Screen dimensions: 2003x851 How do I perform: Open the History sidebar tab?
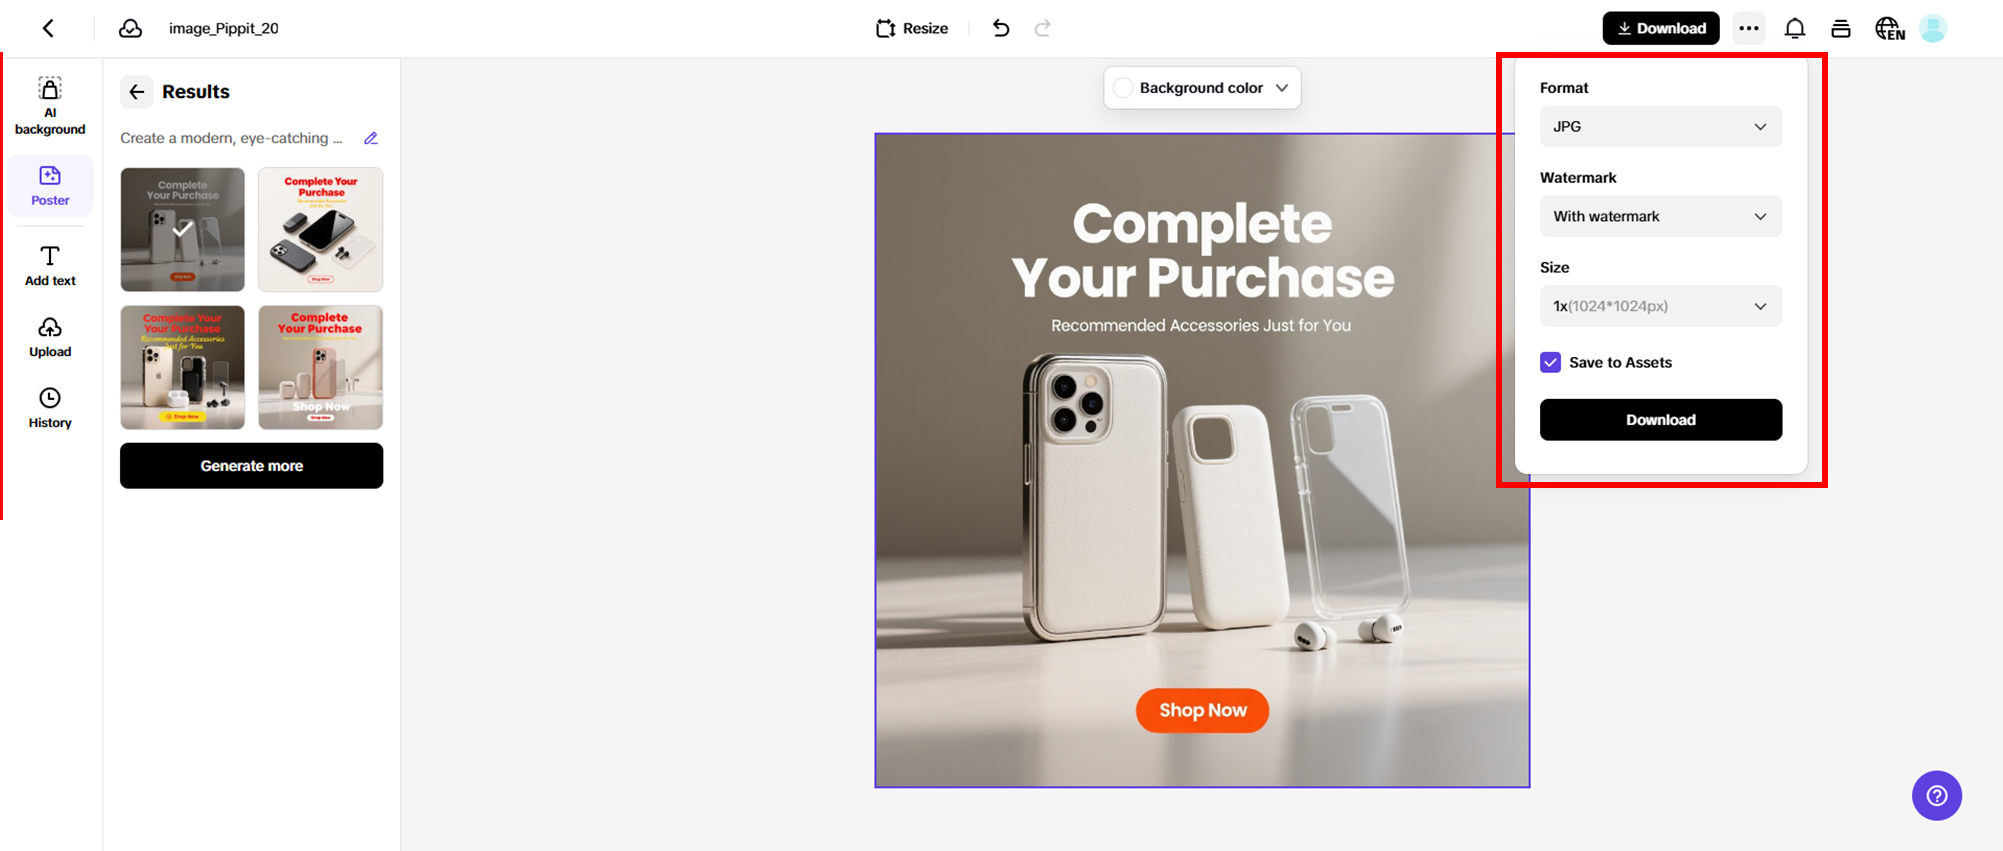coord(50,408)
